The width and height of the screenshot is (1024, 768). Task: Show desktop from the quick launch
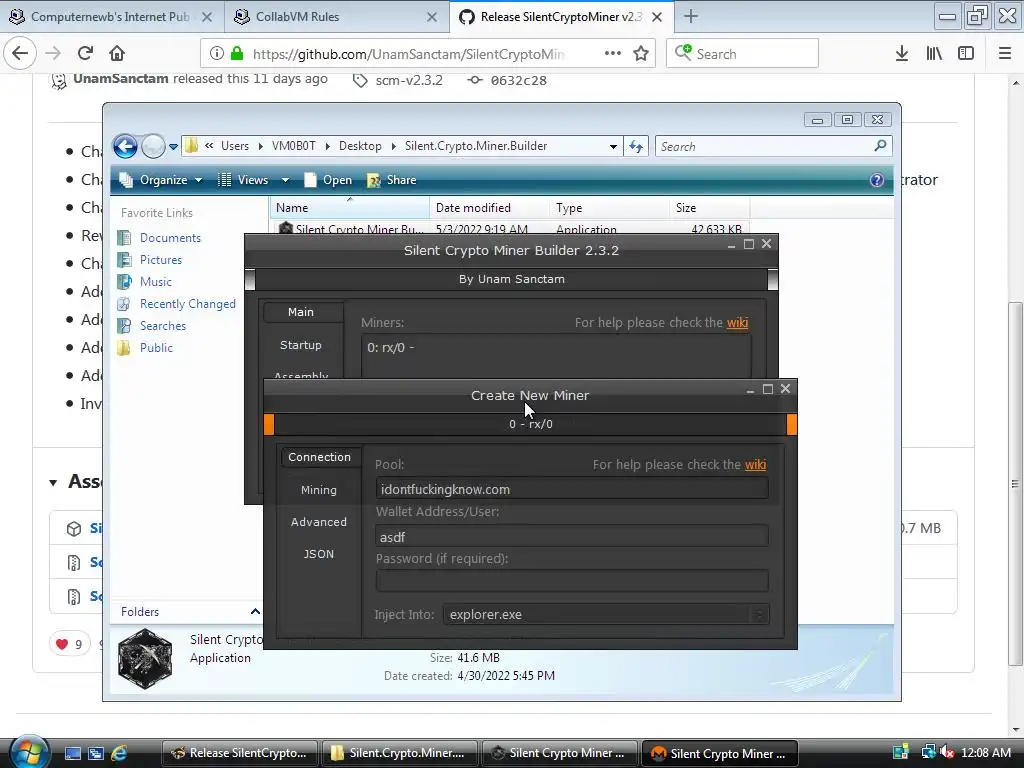point(72,753)
